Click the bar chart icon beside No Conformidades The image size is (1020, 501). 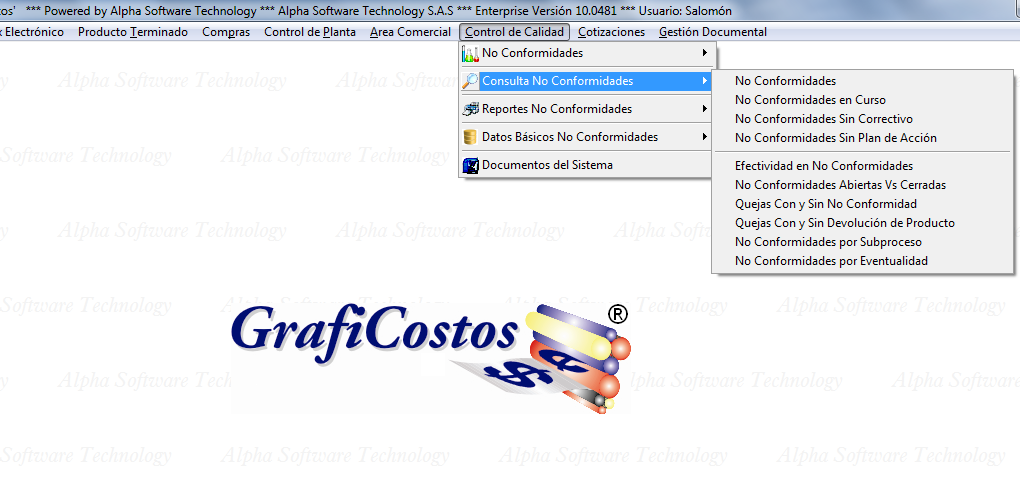470,53
